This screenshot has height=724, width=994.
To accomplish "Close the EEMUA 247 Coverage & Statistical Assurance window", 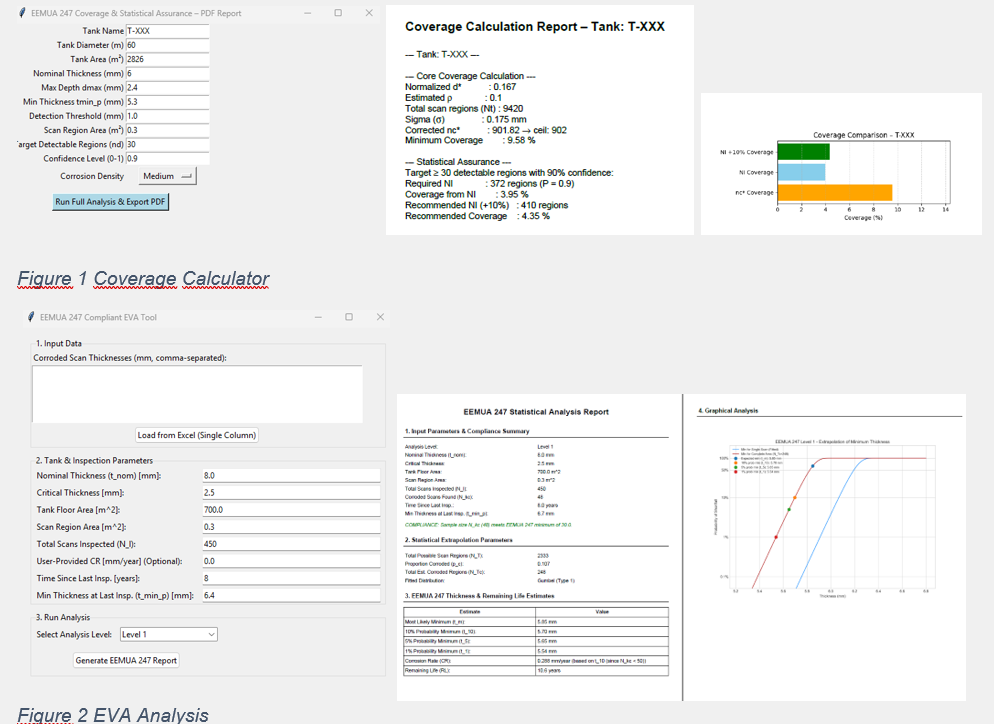I will tap(369, 13).
